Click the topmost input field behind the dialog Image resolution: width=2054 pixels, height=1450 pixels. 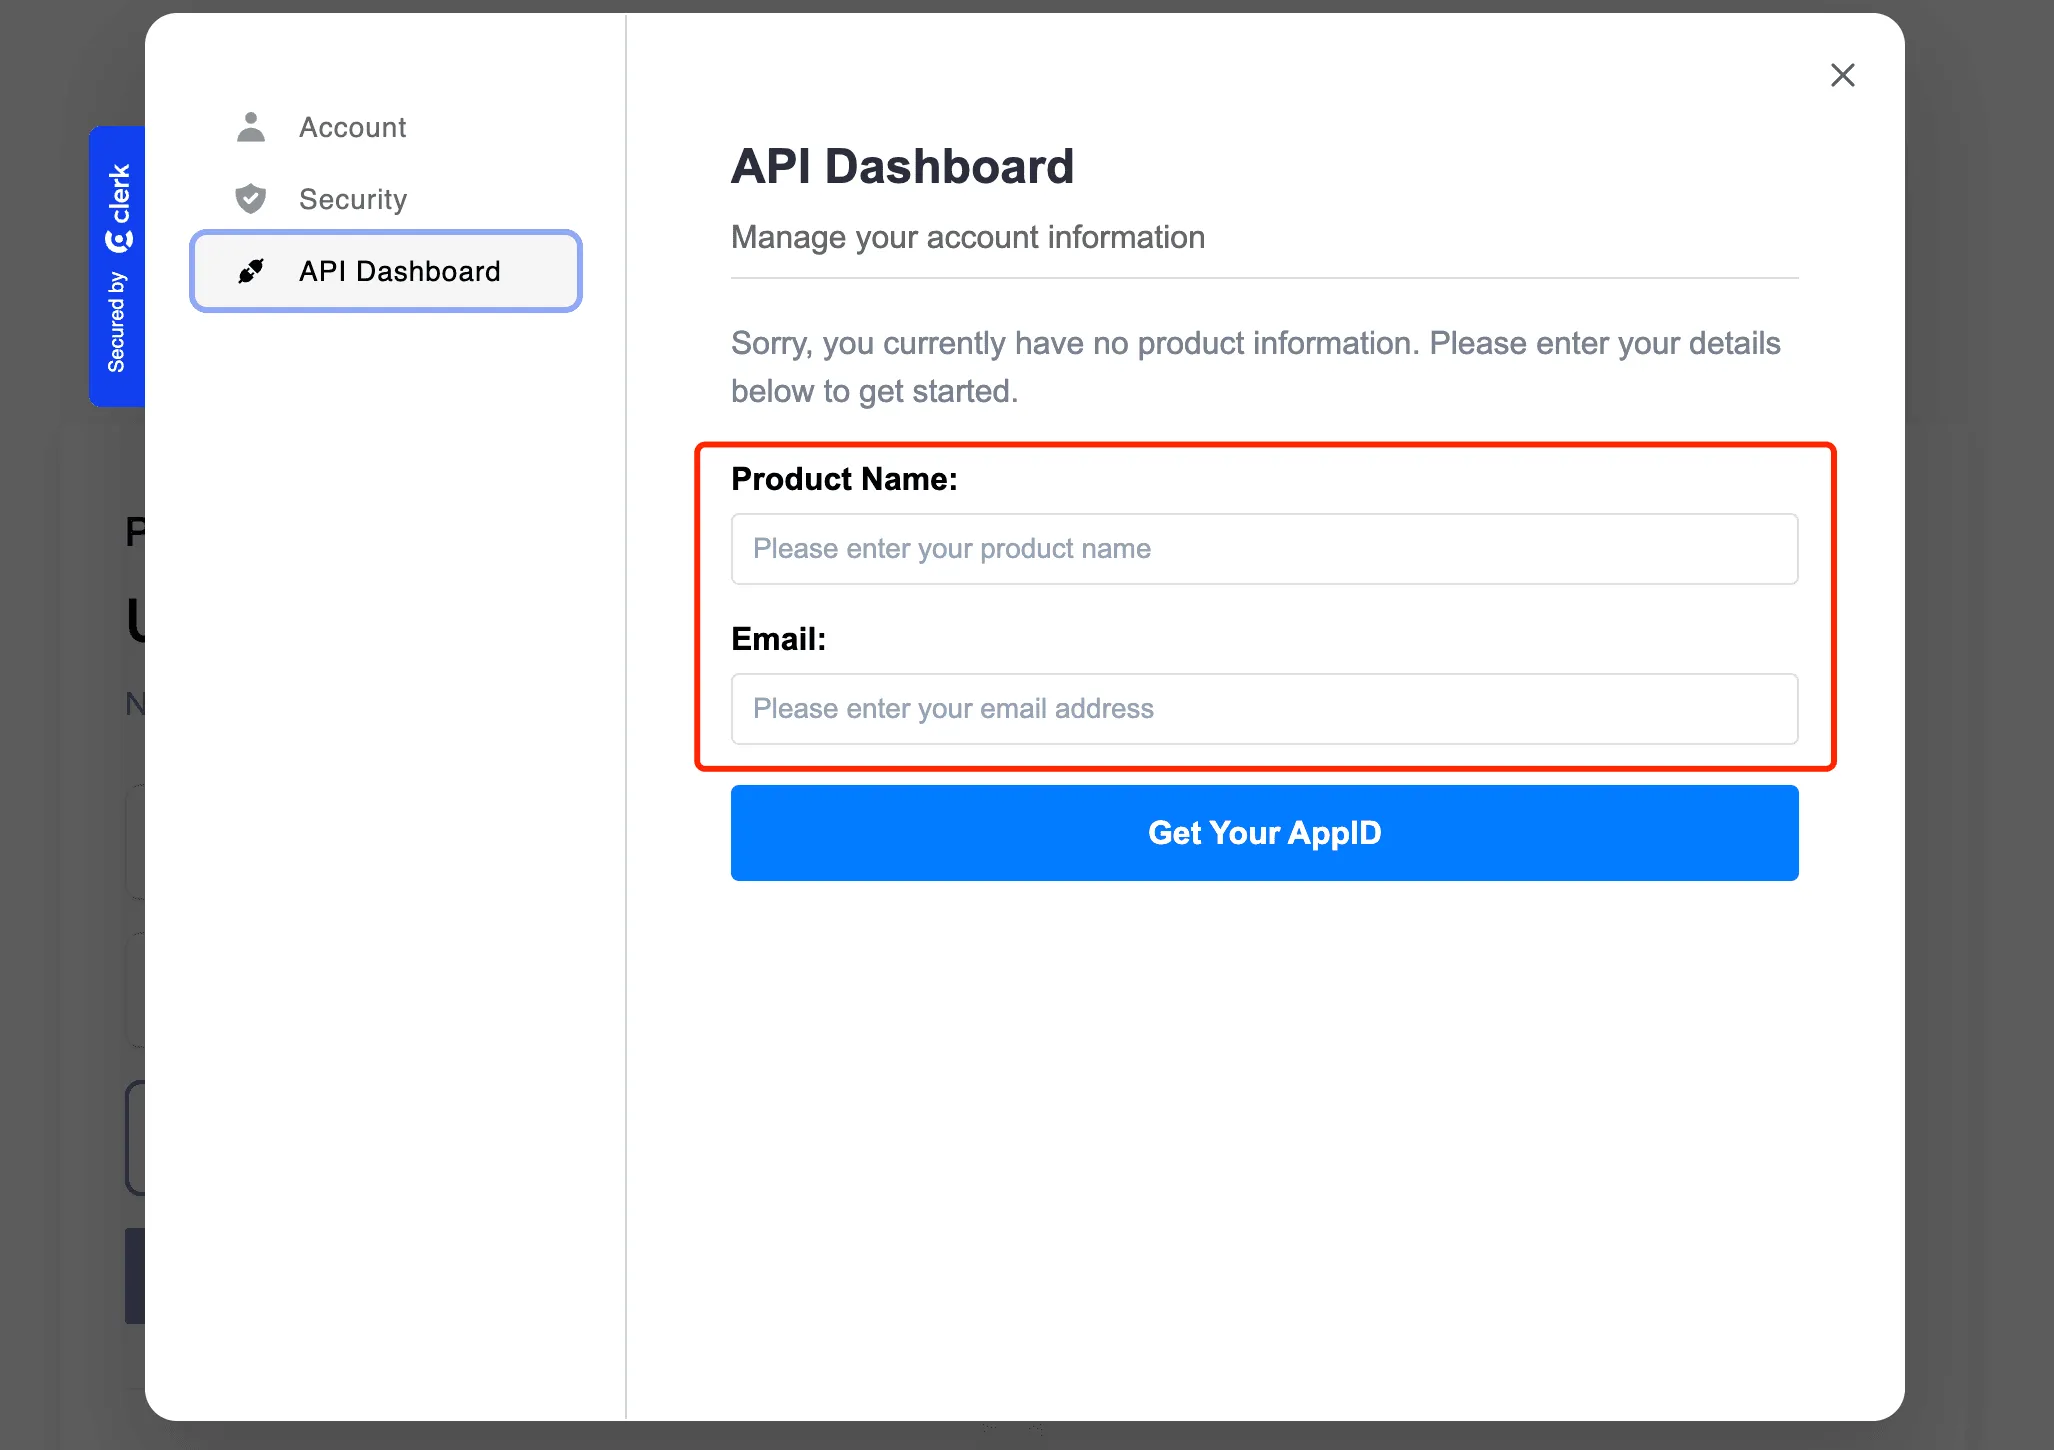tap(133, 843)
